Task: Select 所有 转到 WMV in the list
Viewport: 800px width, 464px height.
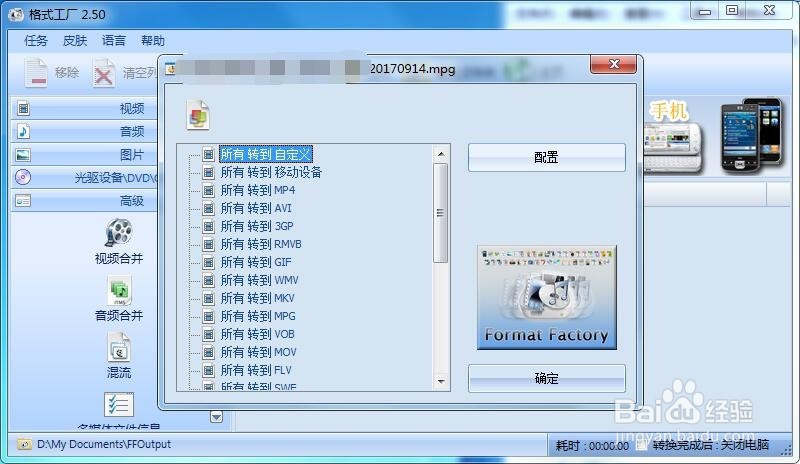Action: click(259, 280)
